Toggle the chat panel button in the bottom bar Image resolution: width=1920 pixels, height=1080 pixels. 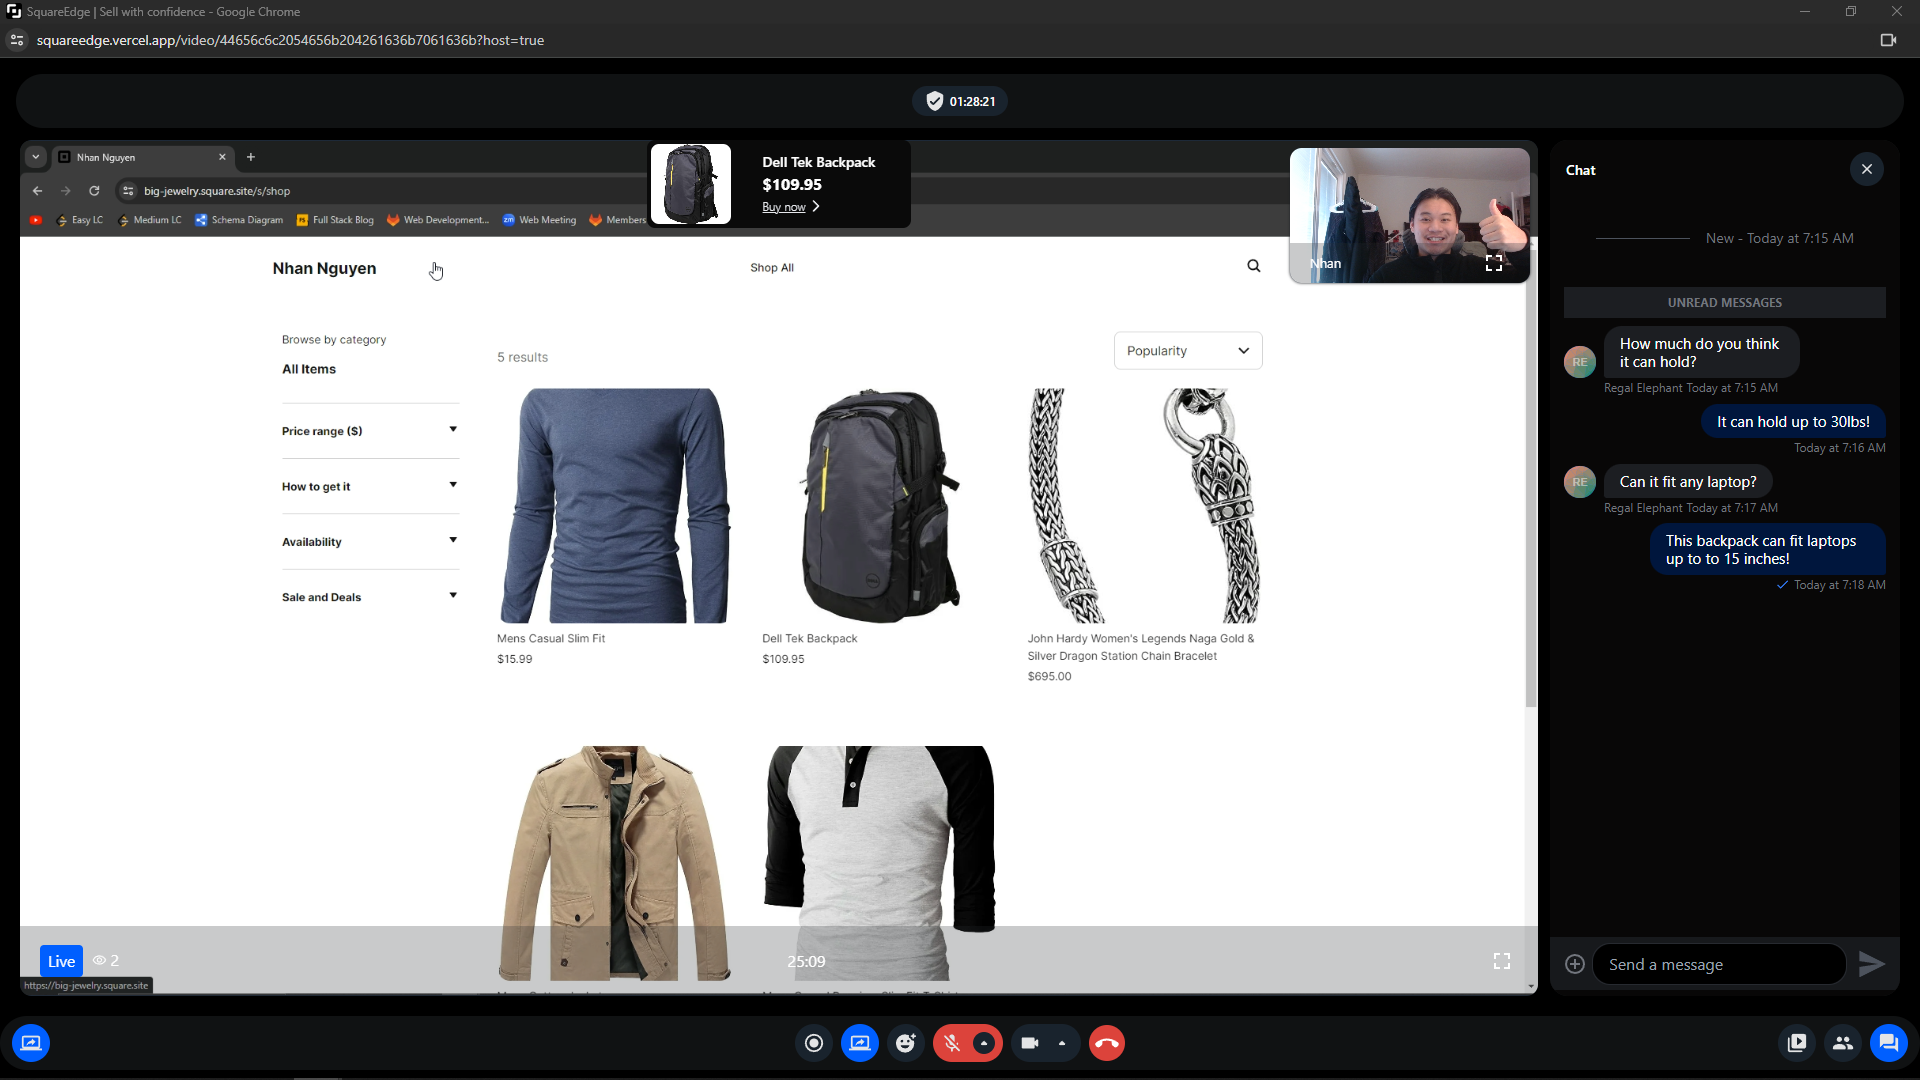coord(1888,1043)
